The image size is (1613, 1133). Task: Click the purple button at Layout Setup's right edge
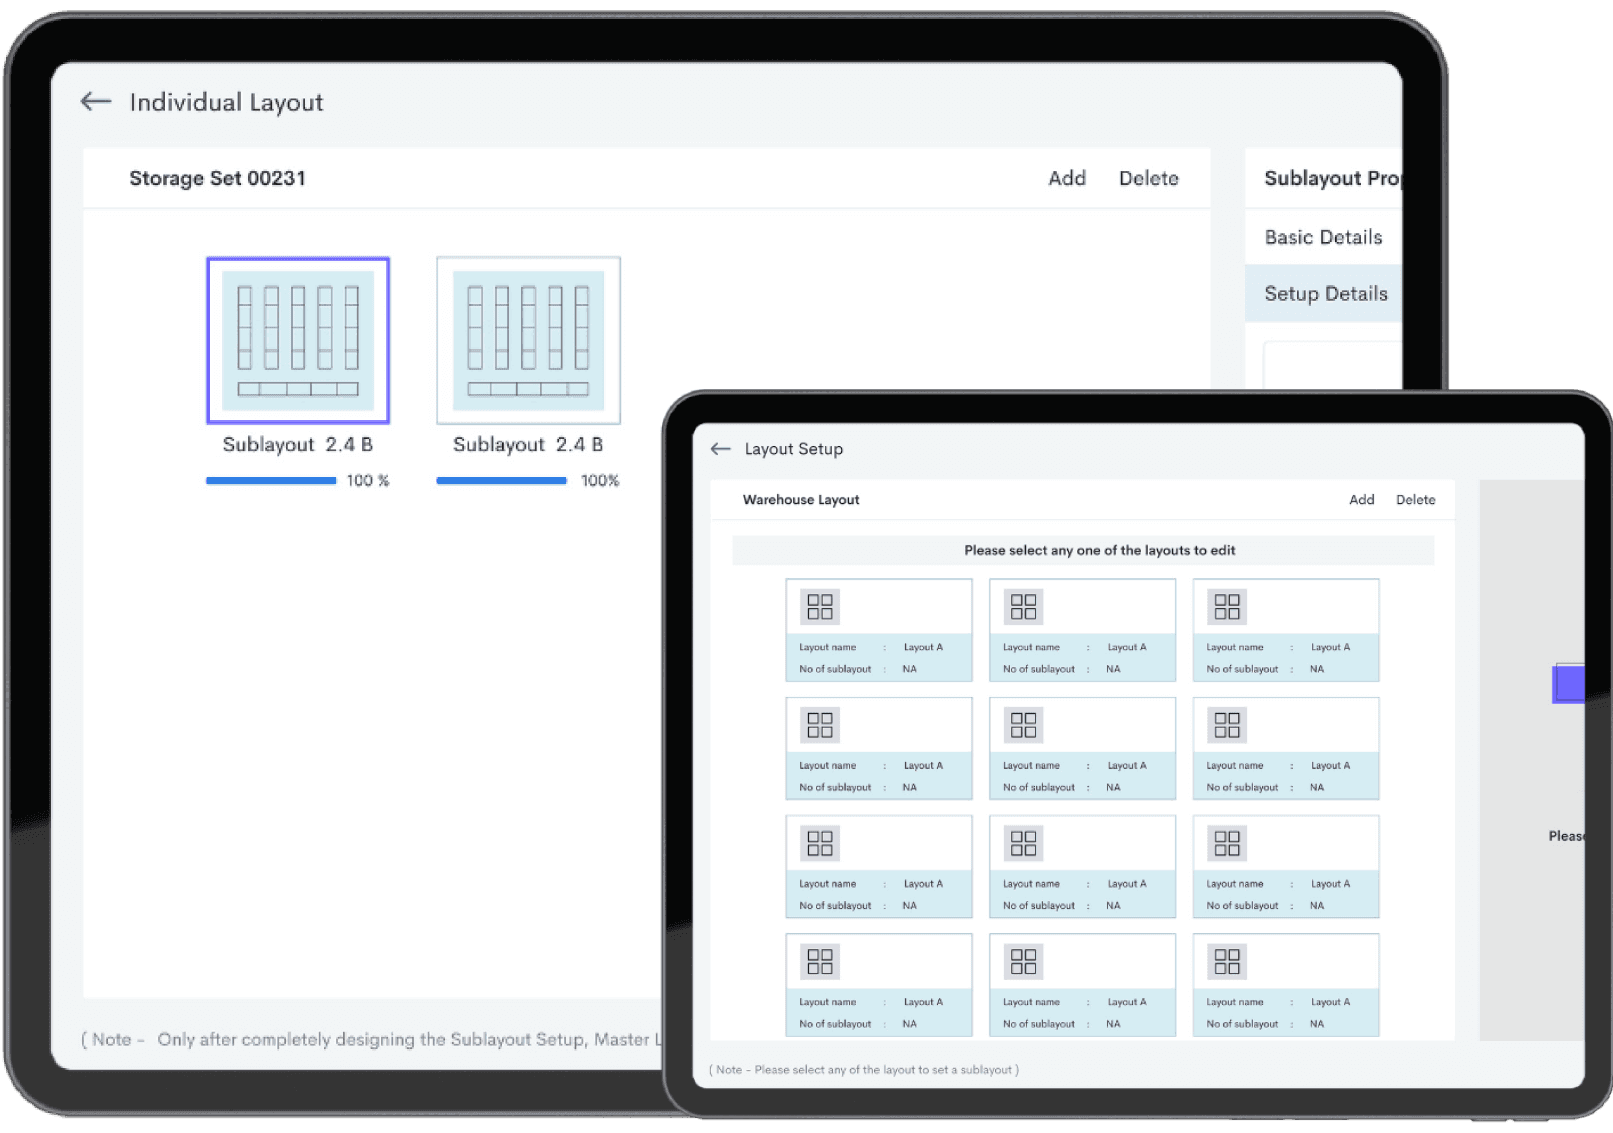1568,684
